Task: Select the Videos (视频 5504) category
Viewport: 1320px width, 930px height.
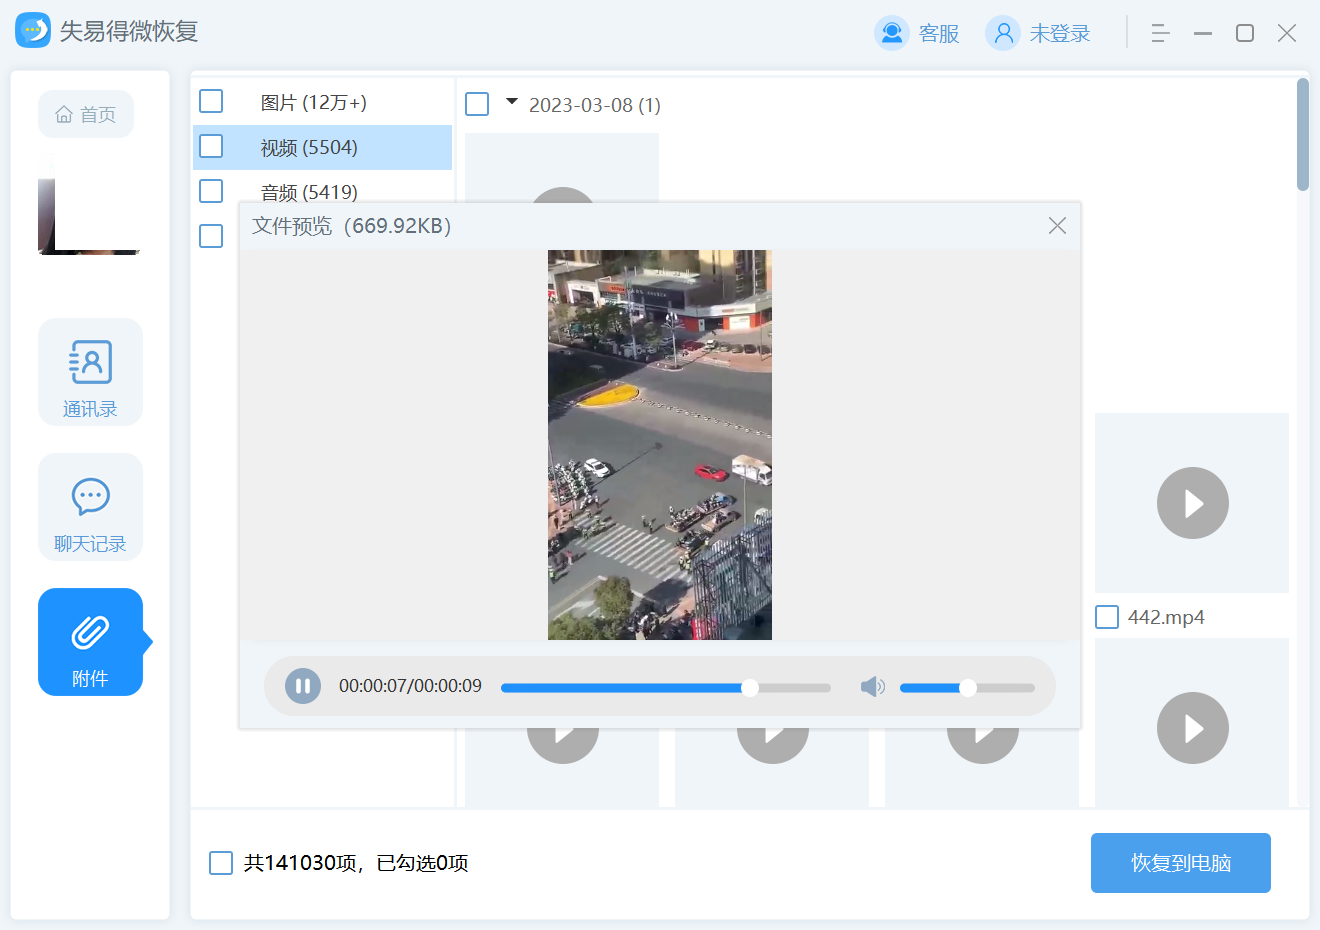Action: tap(308, 148)
